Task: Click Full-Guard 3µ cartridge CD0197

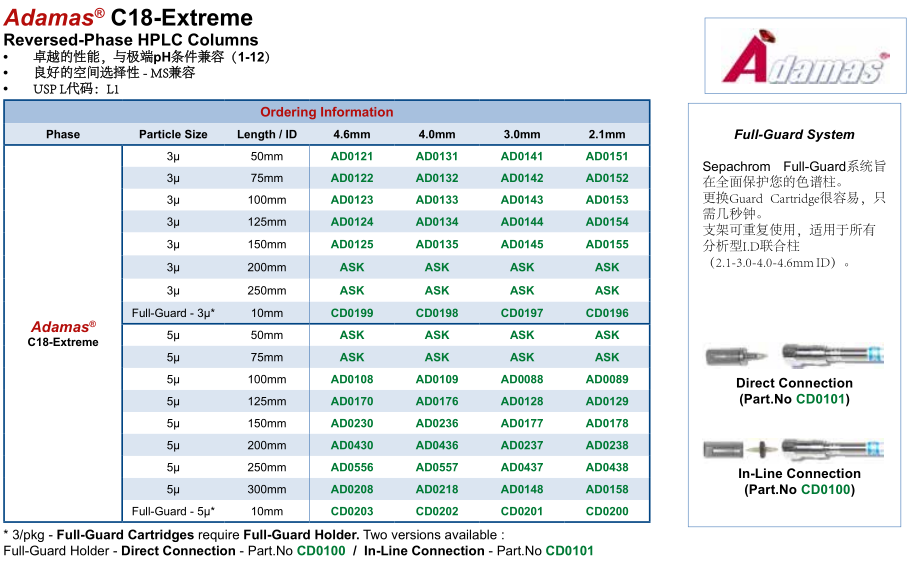Action: tap(522, 313)
